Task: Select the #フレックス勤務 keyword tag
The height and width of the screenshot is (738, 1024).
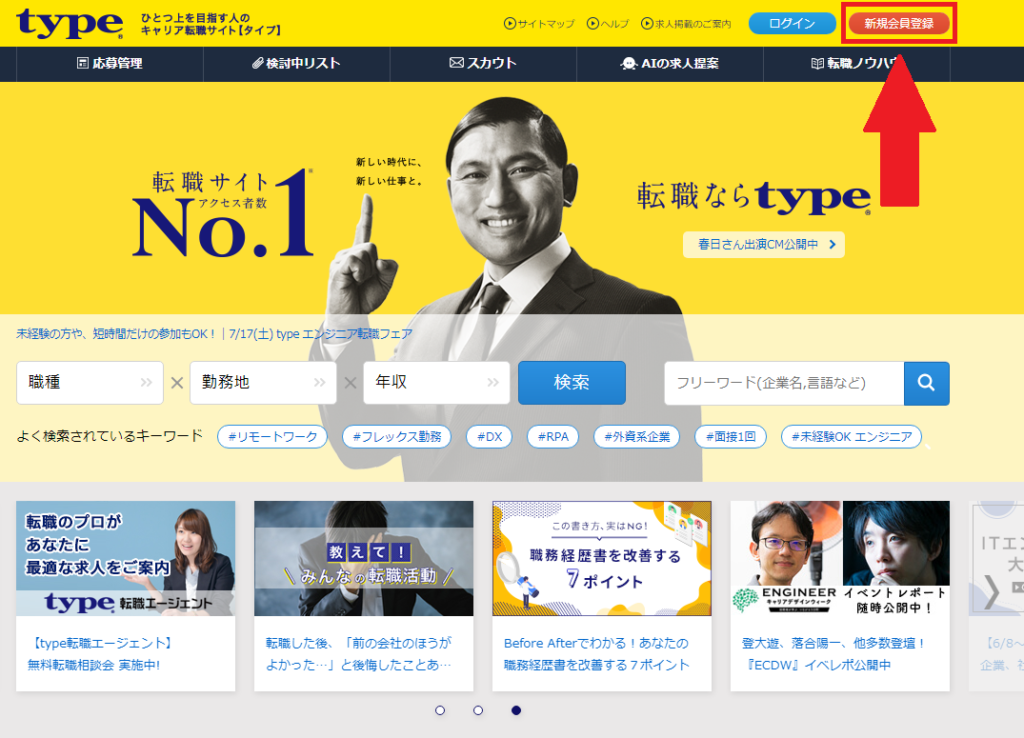Action: click(x=397, y=436)
